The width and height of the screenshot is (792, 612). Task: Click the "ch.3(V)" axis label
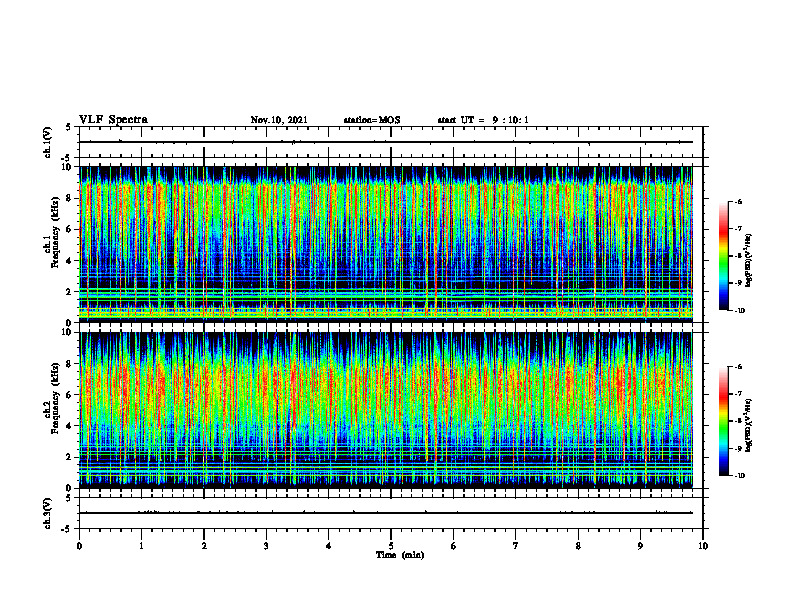pos(48,514)
